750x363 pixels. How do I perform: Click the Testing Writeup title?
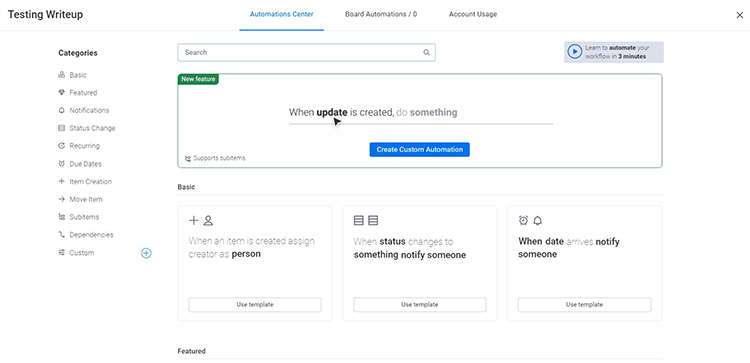pyautogui.click(x=45, y=15)
